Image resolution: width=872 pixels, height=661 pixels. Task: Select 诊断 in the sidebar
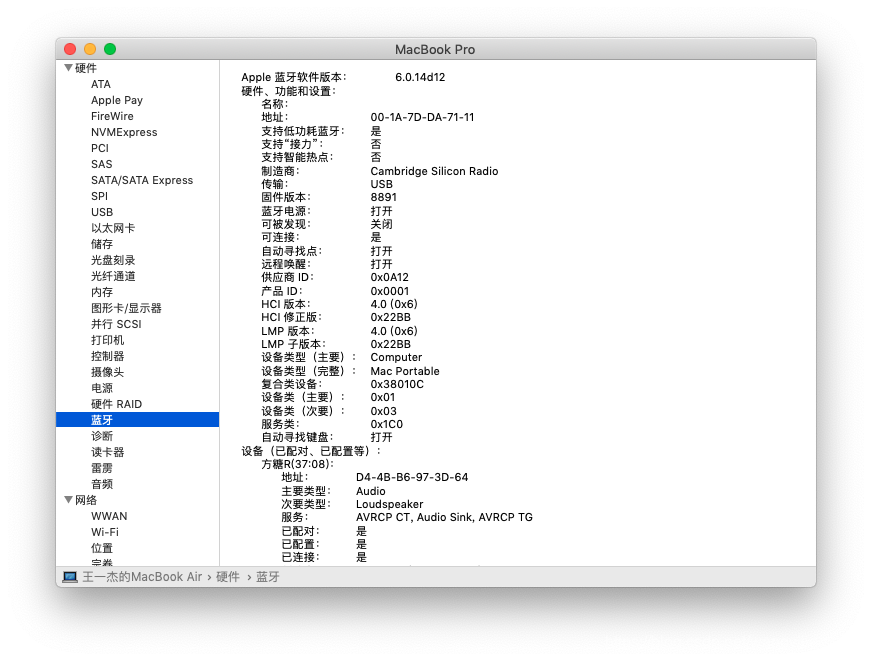[102, 436]
